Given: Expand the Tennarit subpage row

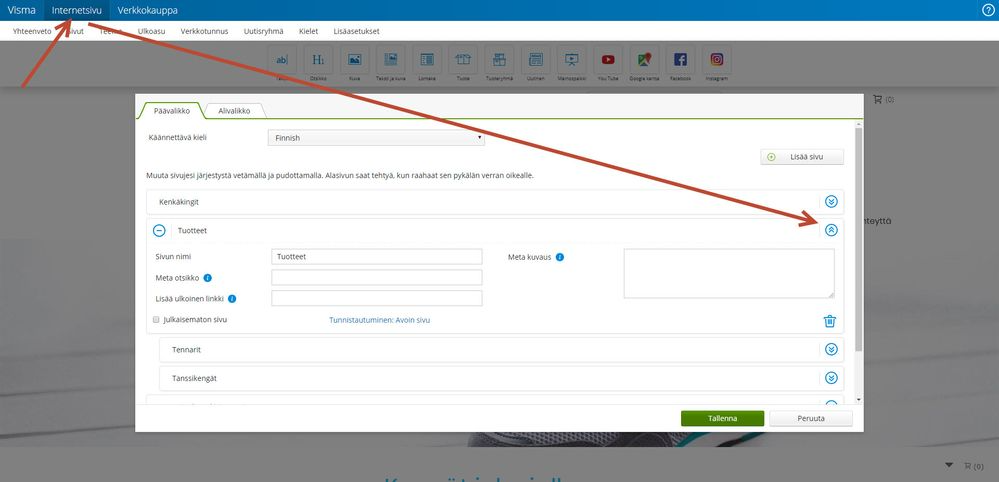Looking at the screenshot, I should 831,350.
